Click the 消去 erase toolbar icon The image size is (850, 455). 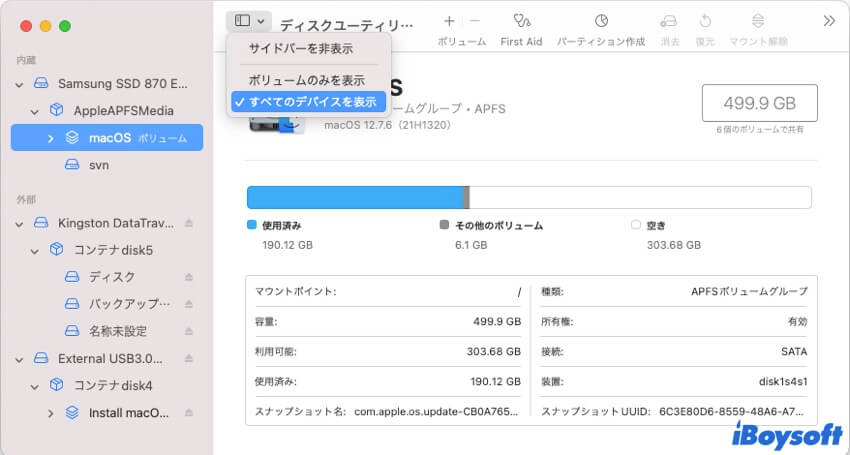669,21
